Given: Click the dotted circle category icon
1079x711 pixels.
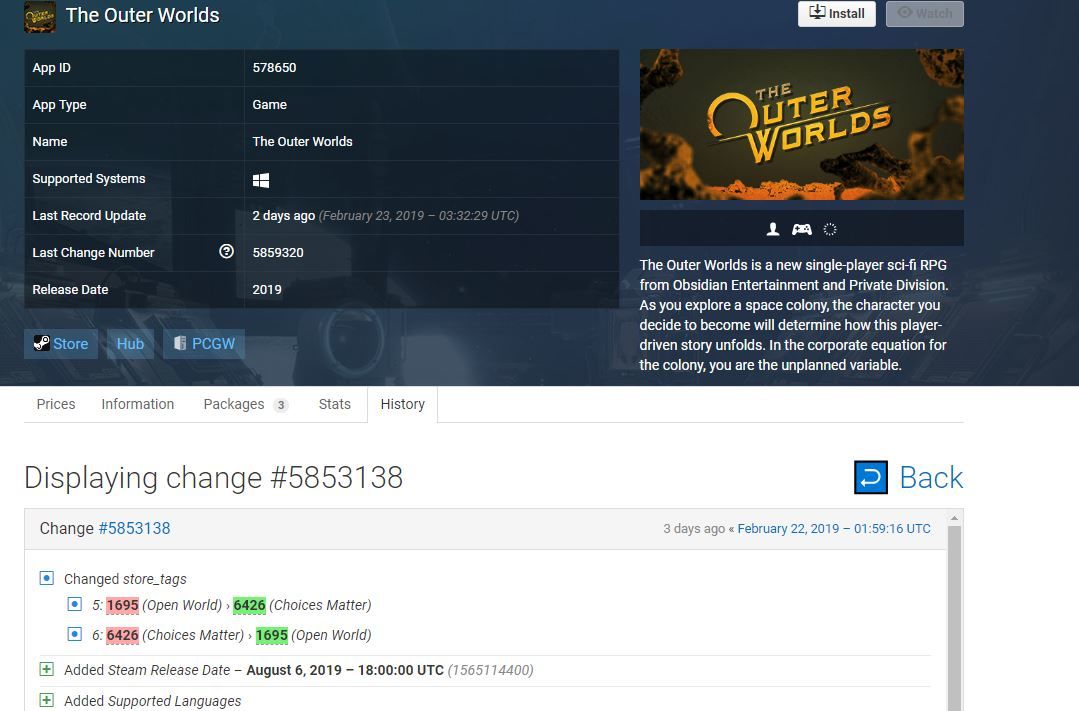Looking at the screenshot, I should [x=829, y=229].
